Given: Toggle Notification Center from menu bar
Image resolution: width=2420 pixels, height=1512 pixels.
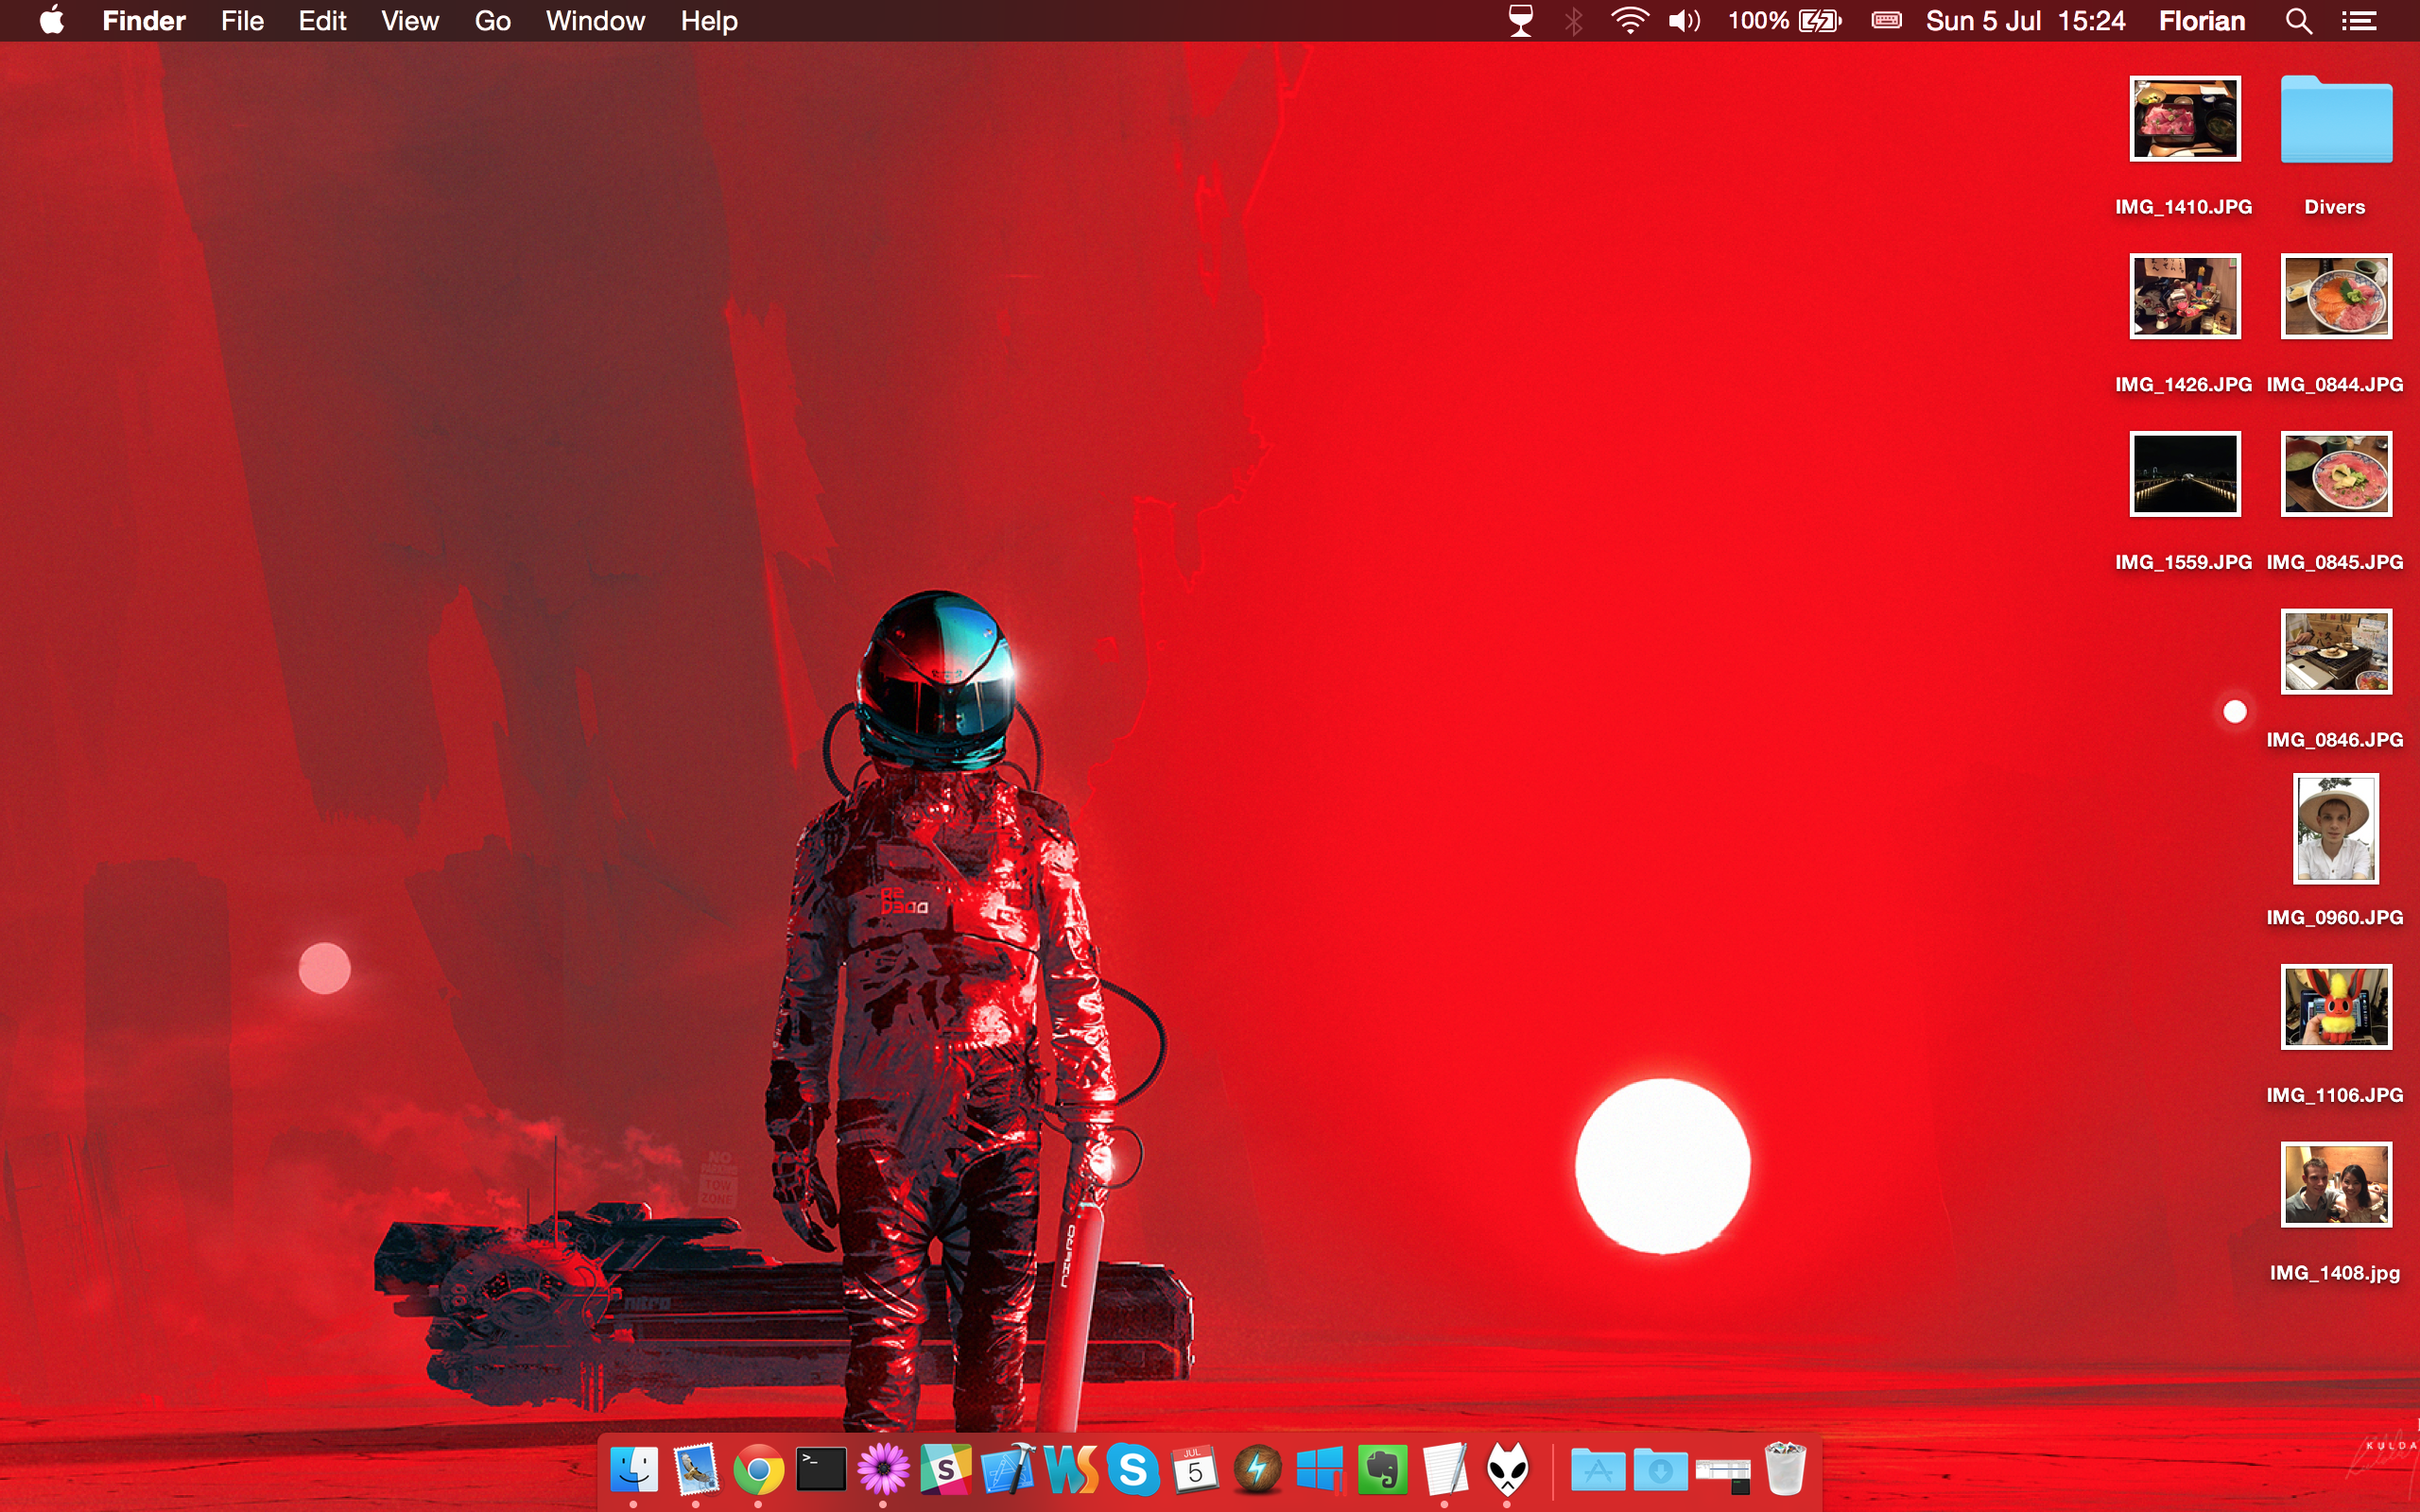Looking at the screenshot, I should coord(2359,21).
